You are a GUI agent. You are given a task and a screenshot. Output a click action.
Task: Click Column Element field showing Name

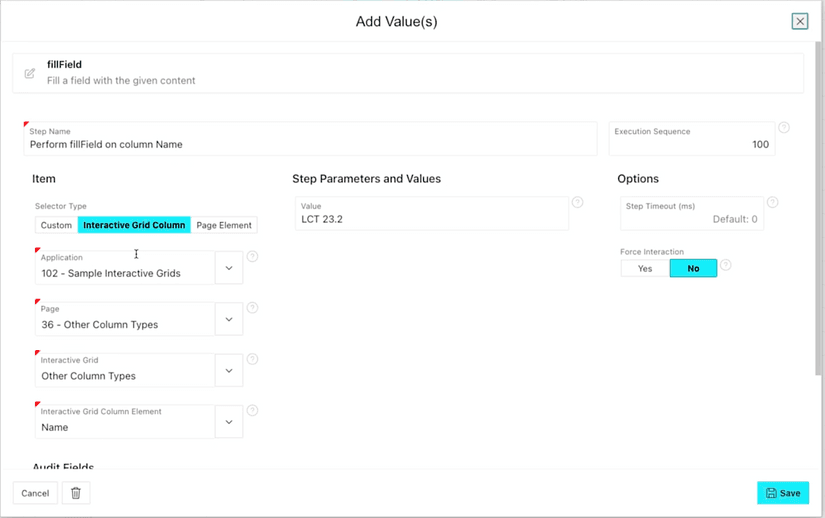click(x=125, y=422)
